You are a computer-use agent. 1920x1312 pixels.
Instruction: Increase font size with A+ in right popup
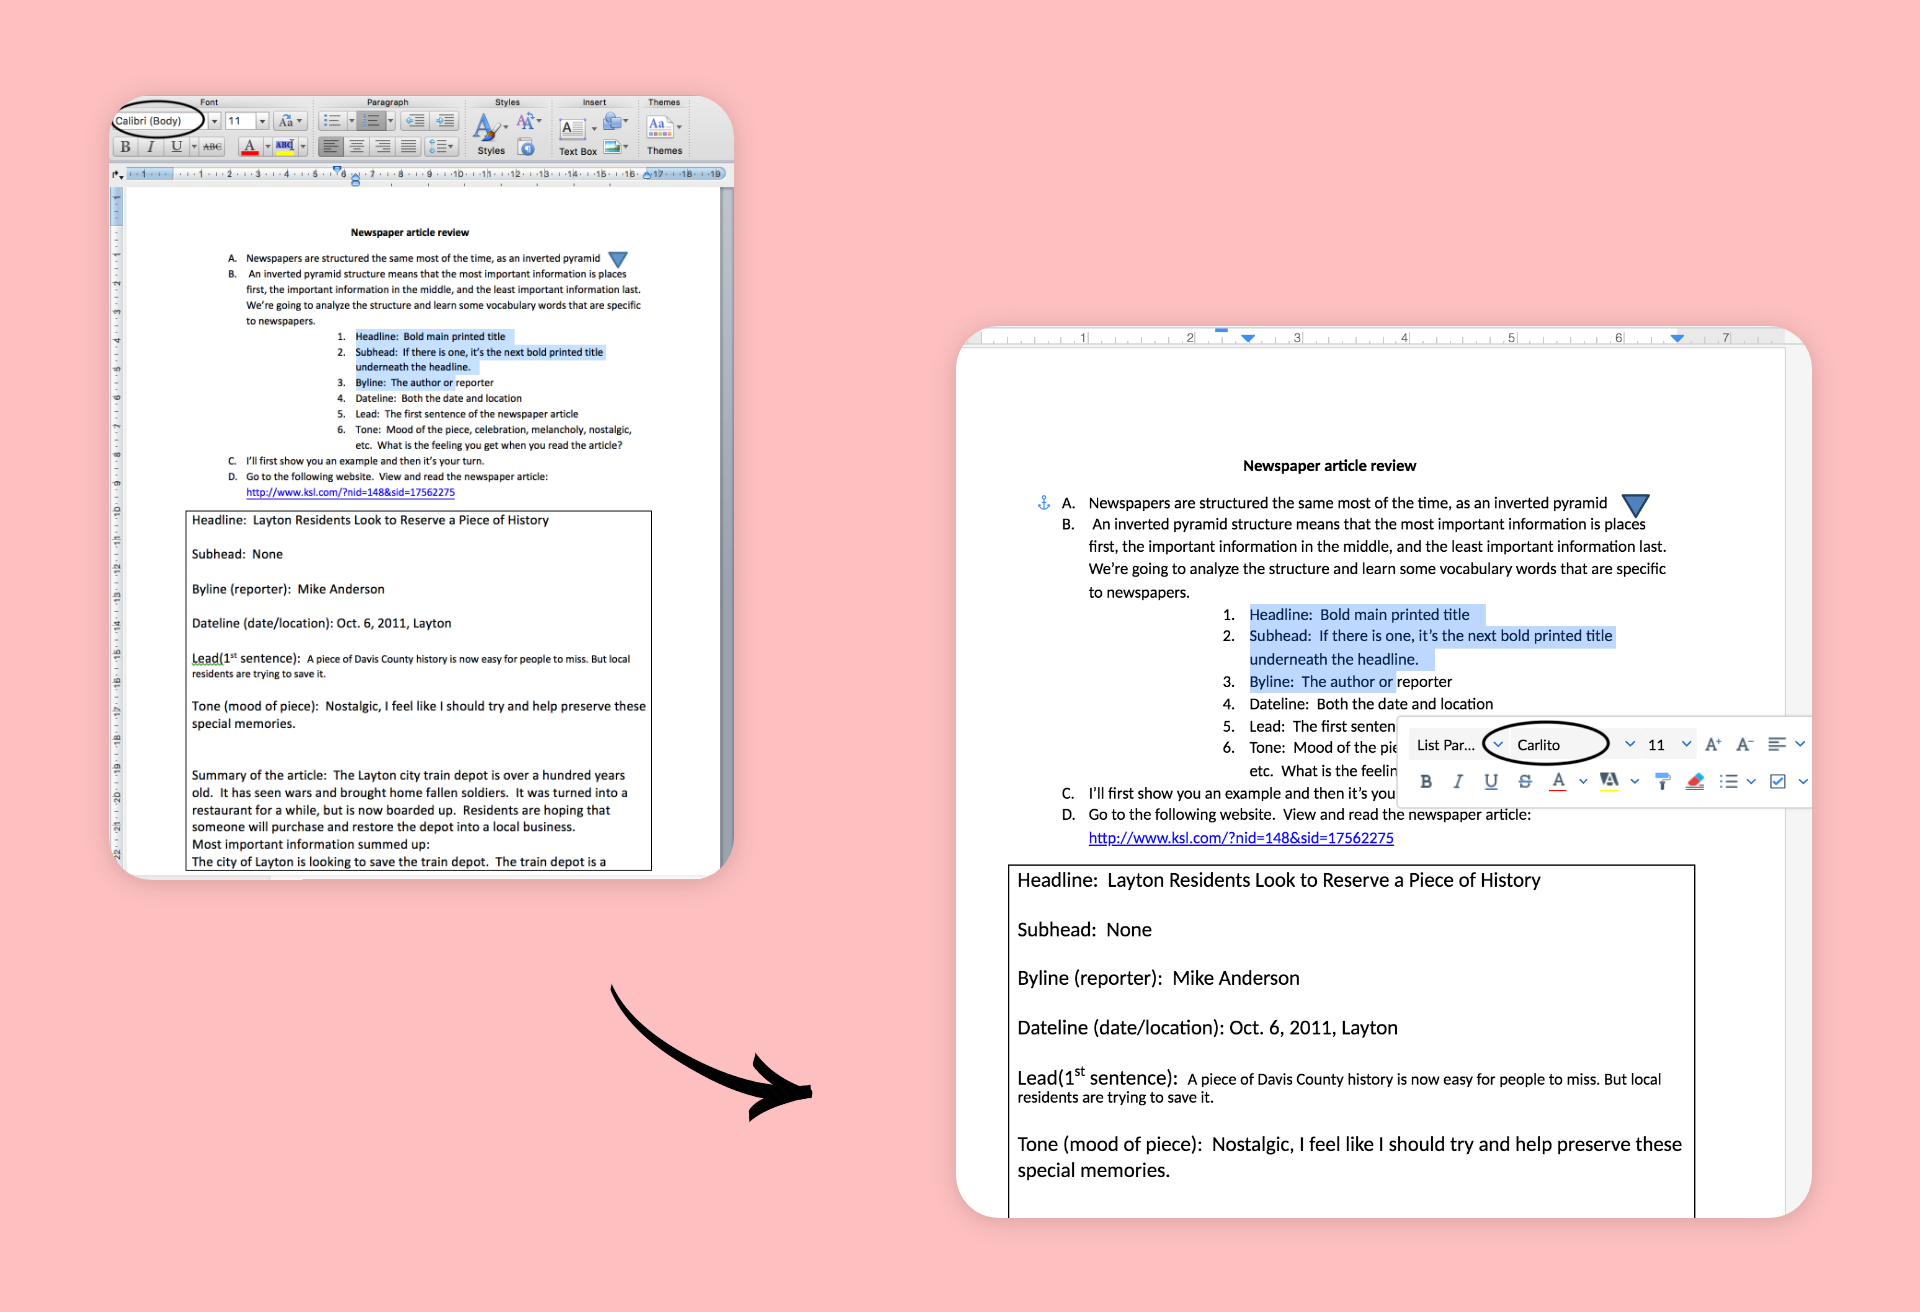tap(1713, 744)
